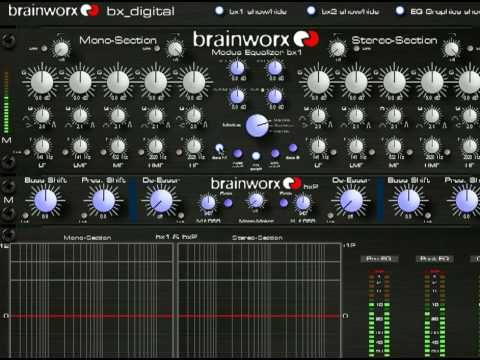Click the rightmost blue button under Modus knob

coord(293,148)
